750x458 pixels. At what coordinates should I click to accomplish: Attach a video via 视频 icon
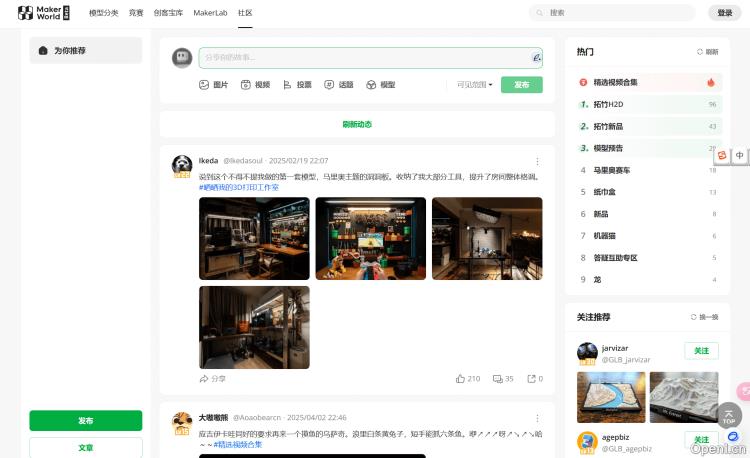[x=255, y=85]
